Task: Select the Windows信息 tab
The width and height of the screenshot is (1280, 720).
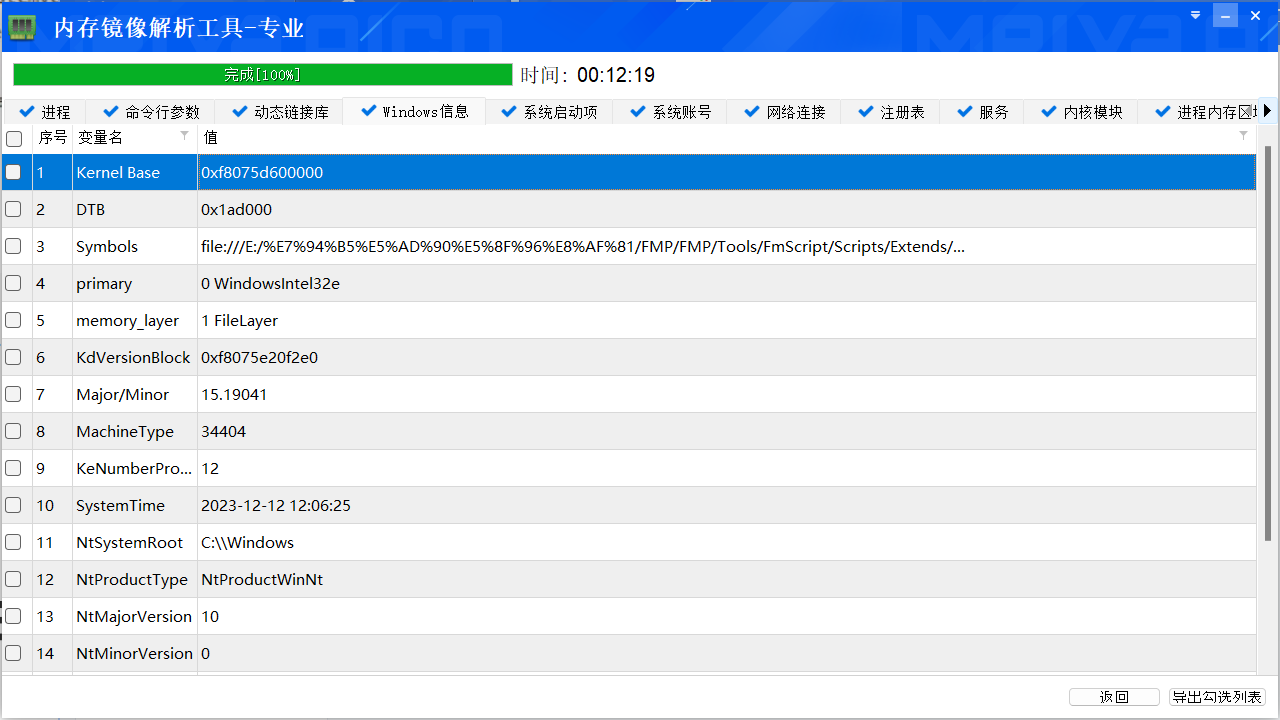Action: point(414,111)
